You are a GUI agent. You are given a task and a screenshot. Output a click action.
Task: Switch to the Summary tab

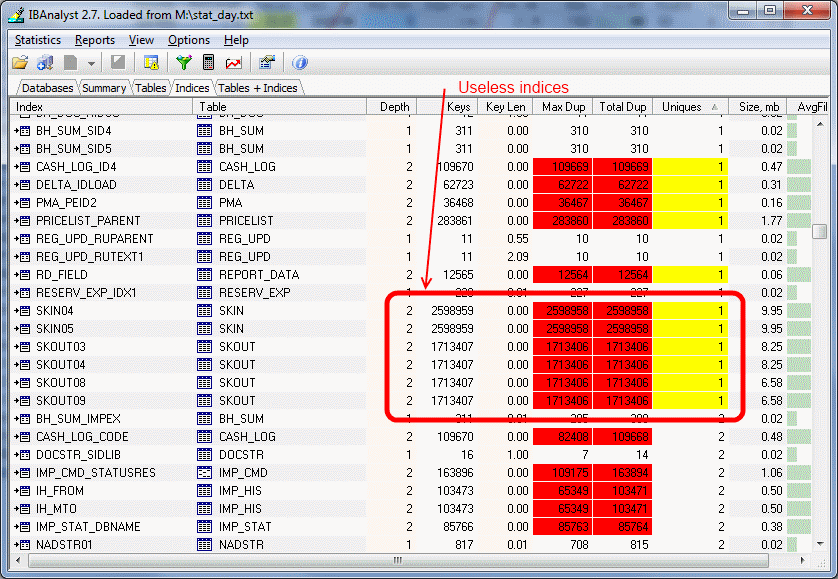[x=104, y=88]
